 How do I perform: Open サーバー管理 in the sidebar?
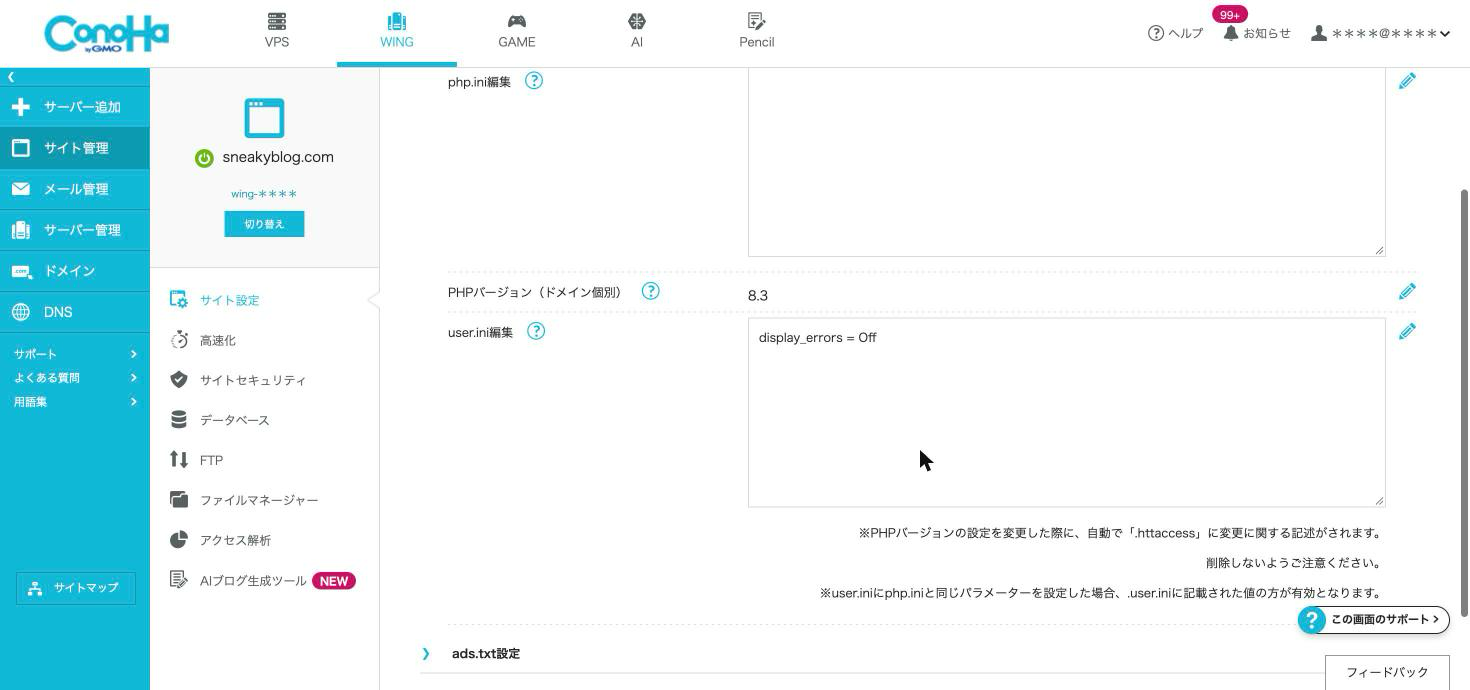pyautogui.click(x=75, y=230)
